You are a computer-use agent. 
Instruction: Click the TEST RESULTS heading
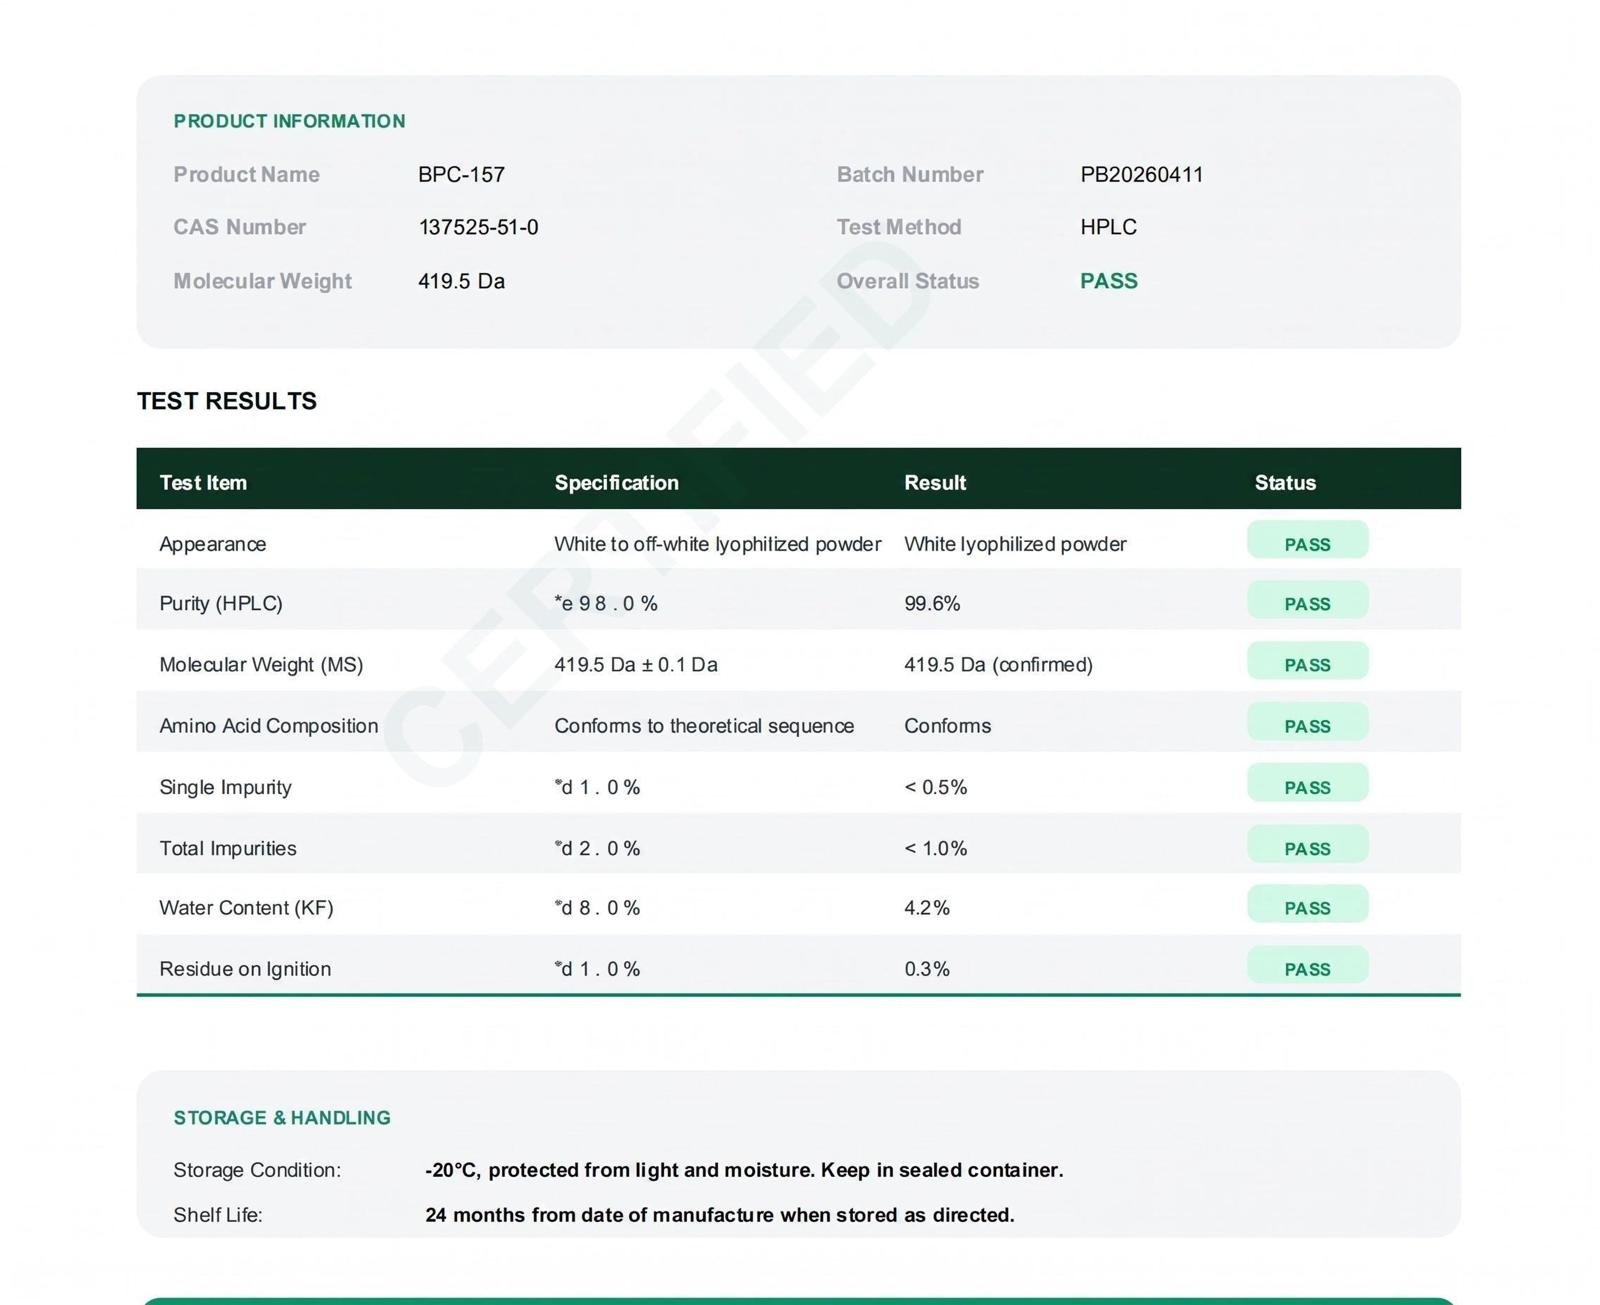click(227, 401)
